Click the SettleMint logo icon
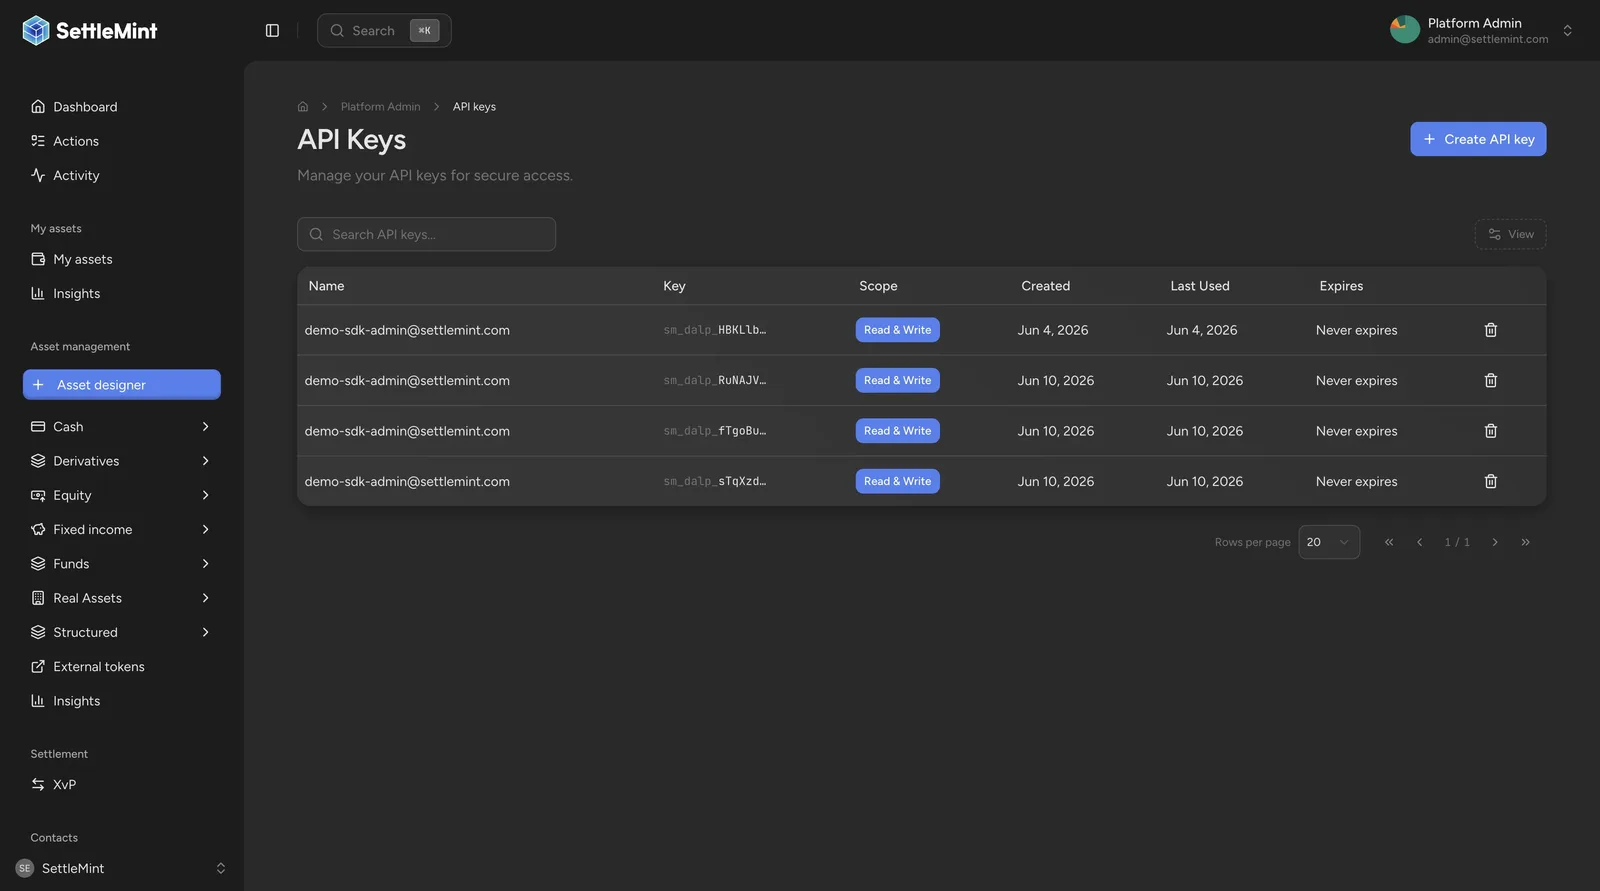1600x891 pixels. (36, 31)
